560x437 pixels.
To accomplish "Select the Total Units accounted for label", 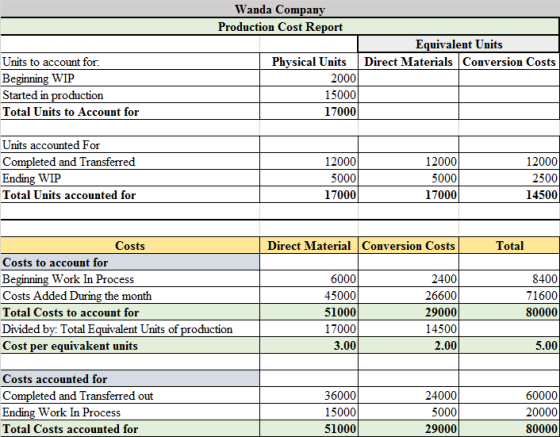I will (69, 195).
